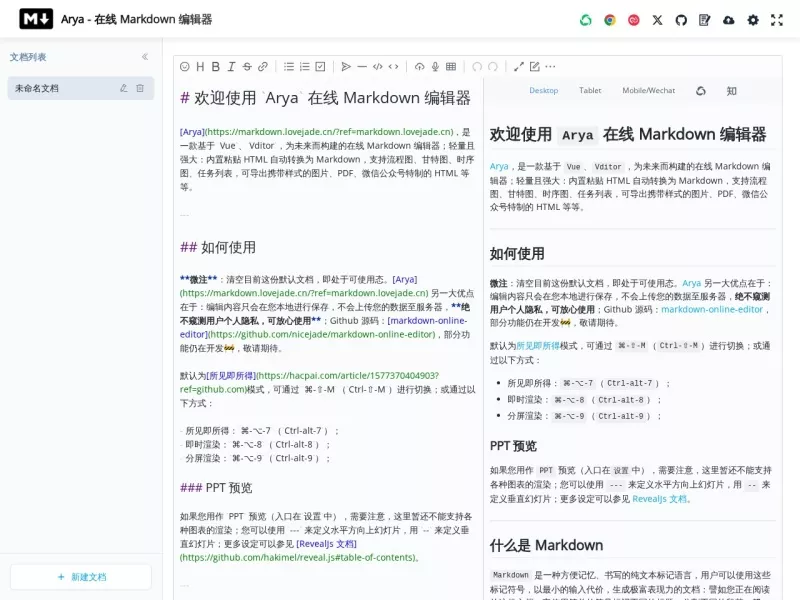Screen dimensions: 800x600
Task: Create a new document with 新建文档
Action: 81,577
